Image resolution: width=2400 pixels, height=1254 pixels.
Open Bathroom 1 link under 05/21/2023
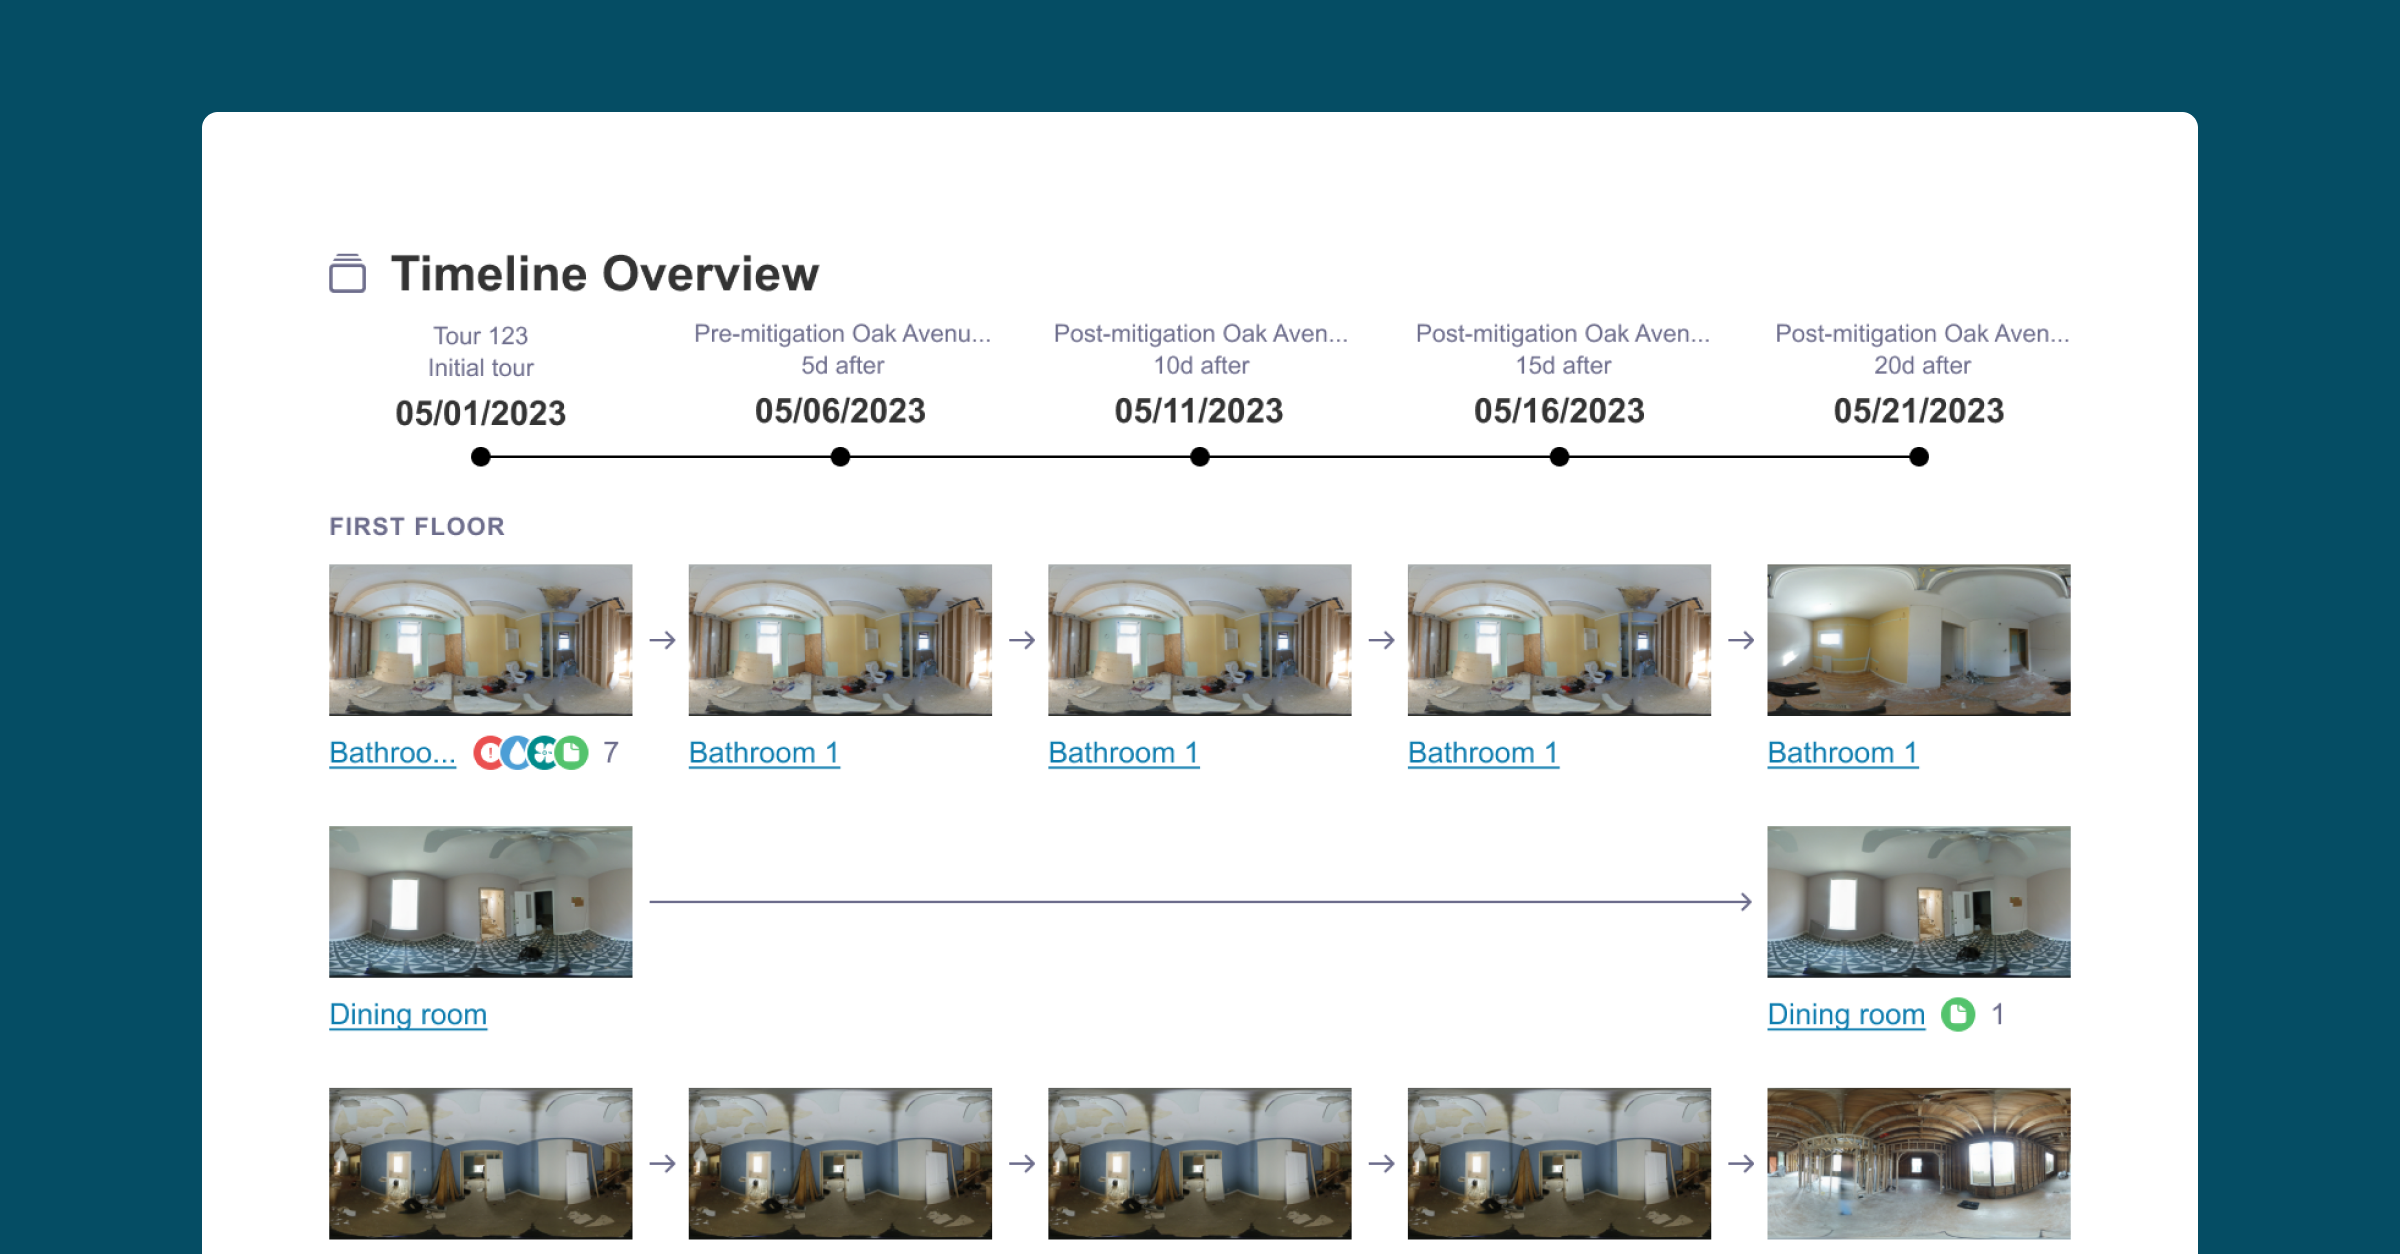point(1842,753)
